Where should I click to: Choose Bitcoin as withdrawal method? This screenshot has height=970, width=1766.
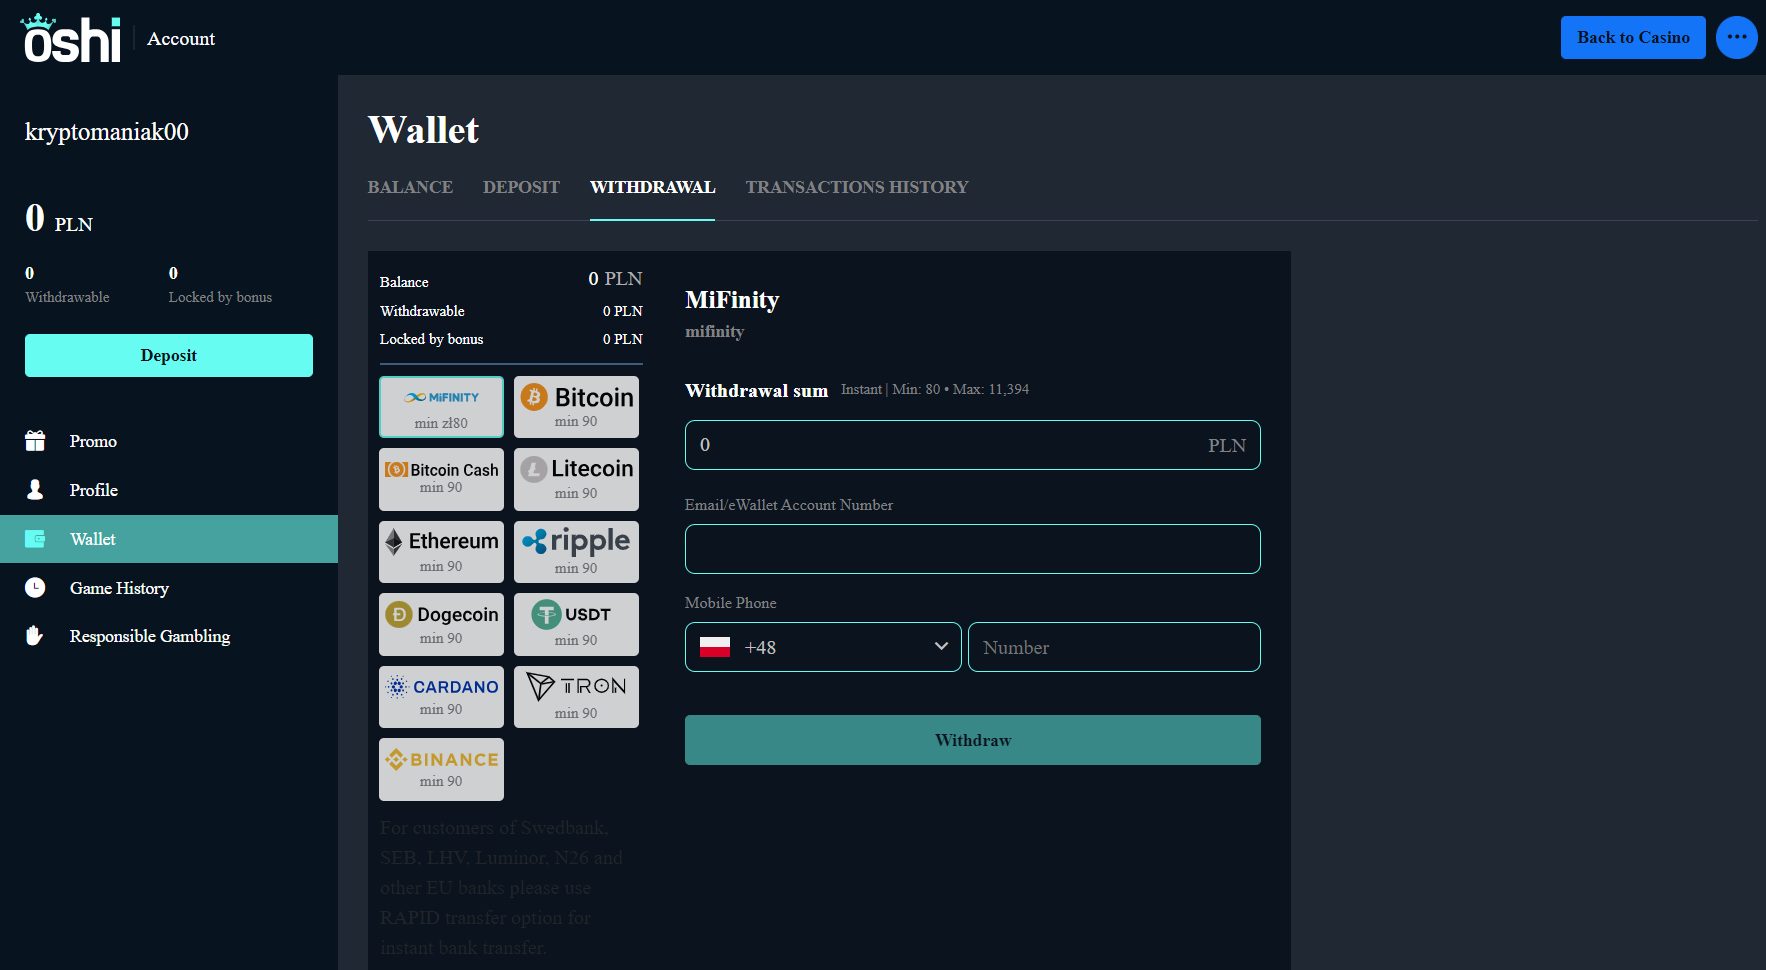pyautogui.click(x=576, y=407)
